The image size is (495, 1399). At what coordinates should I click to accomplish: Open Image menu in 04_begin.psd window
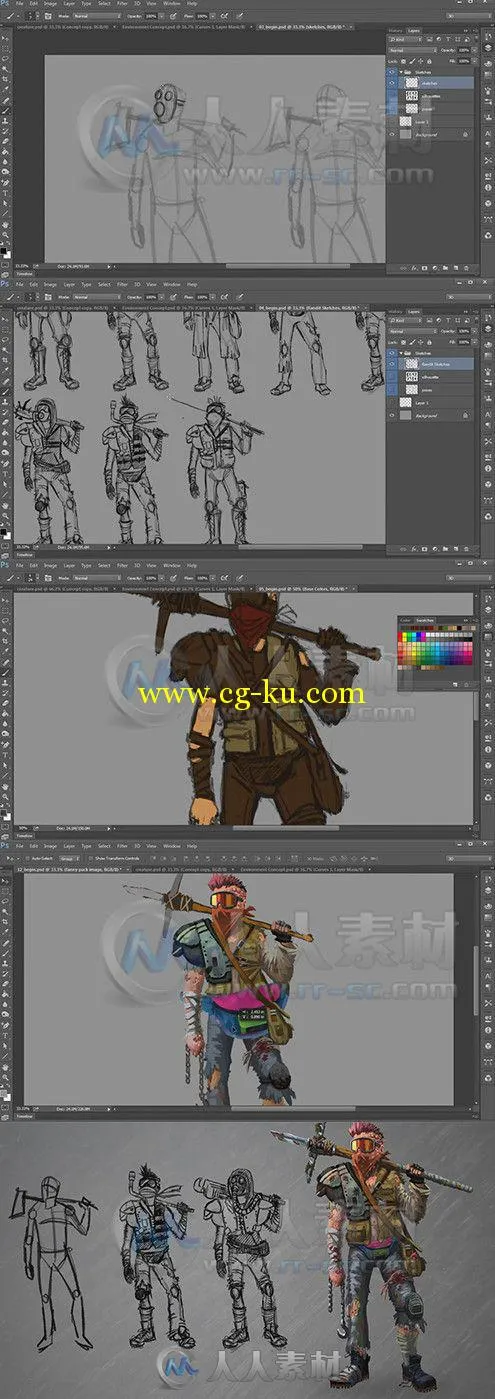pyautogui.click(x=50, y=285)
